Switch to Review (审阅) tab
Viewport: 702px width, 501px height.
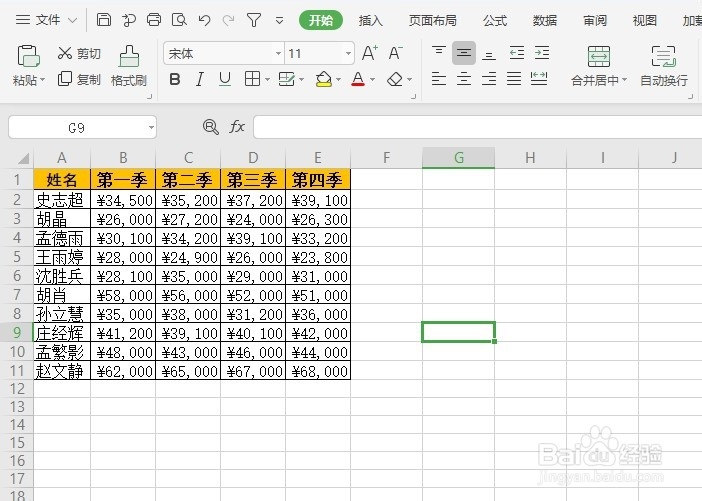(x=595, y=20)
